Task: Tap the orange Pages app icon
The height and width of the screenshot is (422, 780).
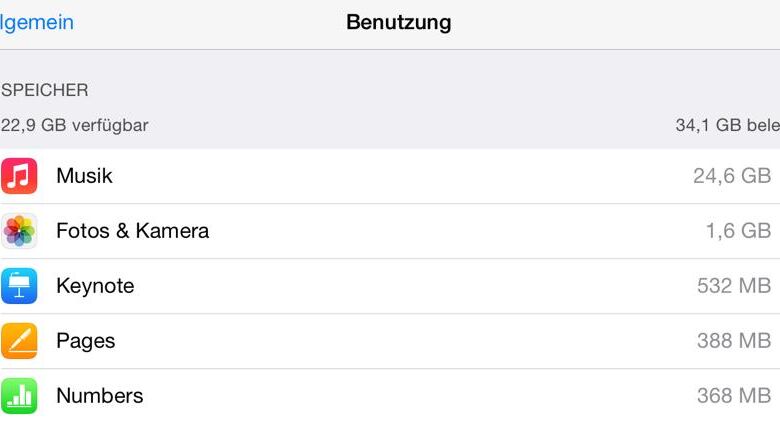Action: click(19, 341)
